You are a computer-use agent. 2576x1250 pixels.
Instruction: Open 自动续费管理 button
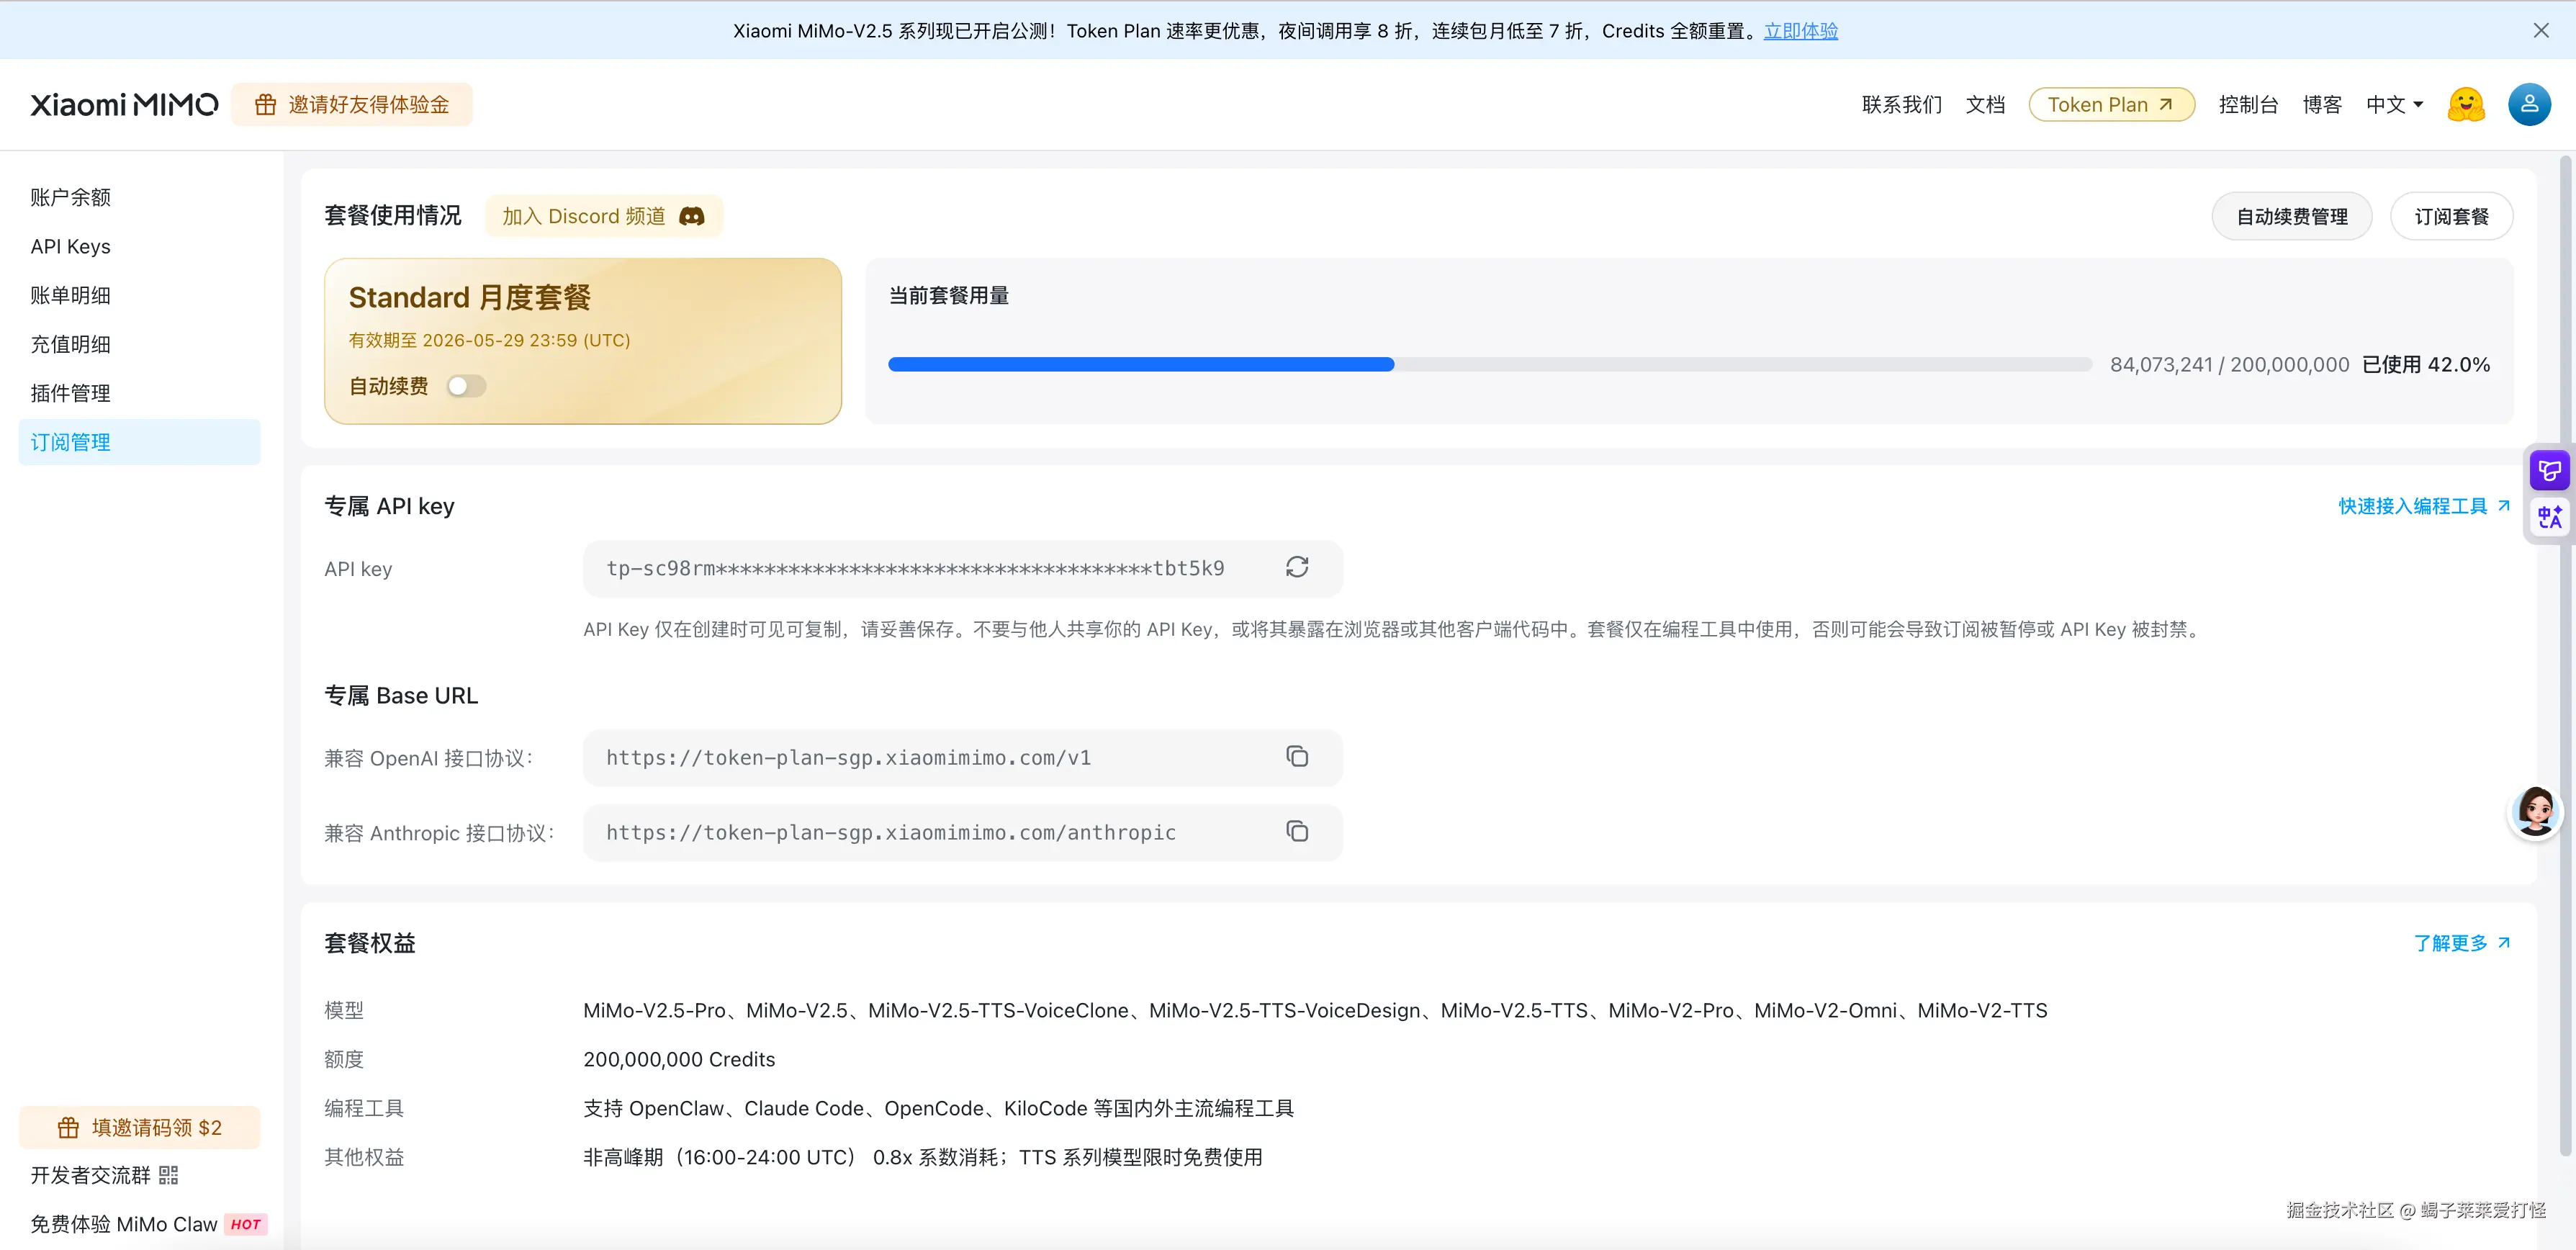pyautogui.click(x=2291, y=216)
